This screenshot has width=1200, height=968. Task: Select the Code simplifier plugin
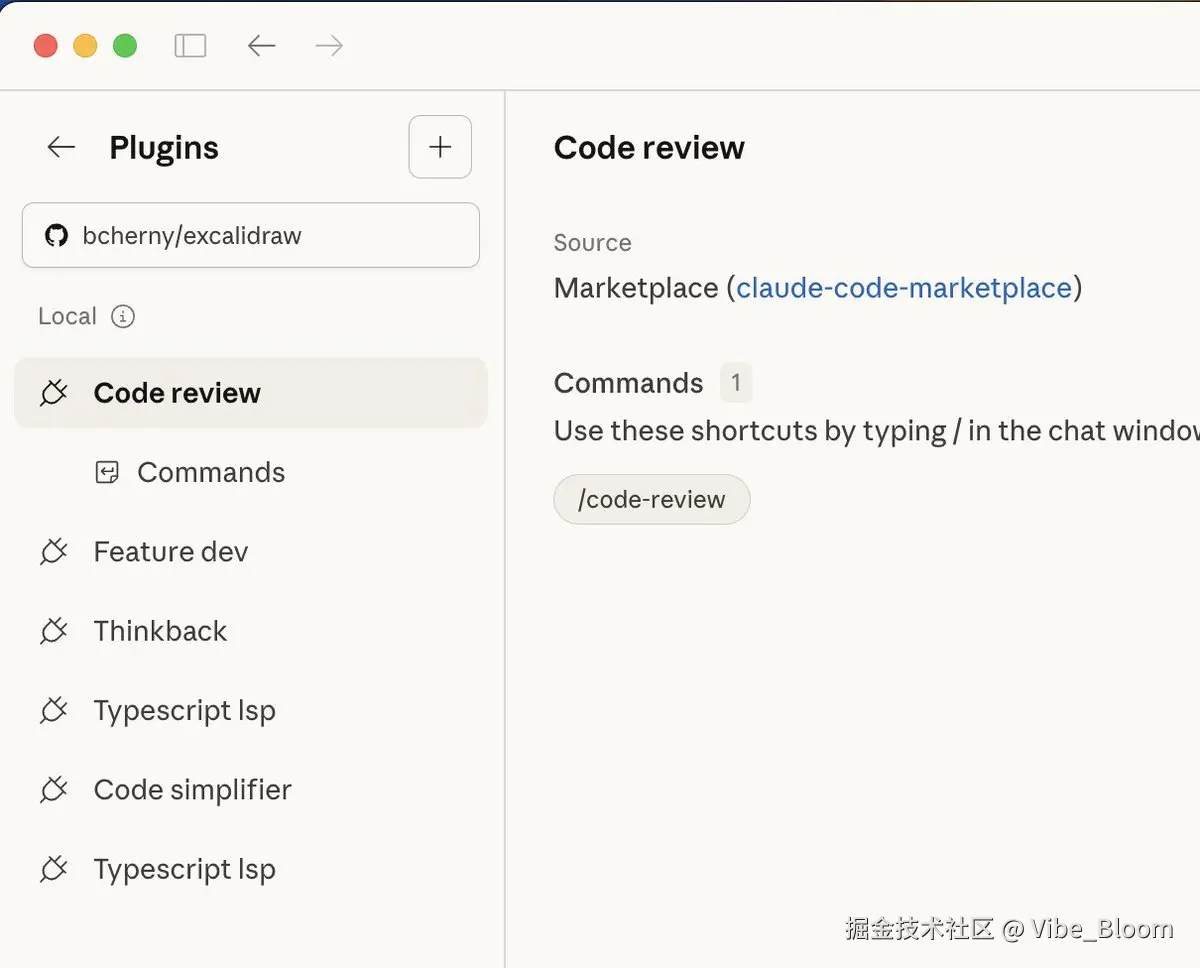pos(192,790)
